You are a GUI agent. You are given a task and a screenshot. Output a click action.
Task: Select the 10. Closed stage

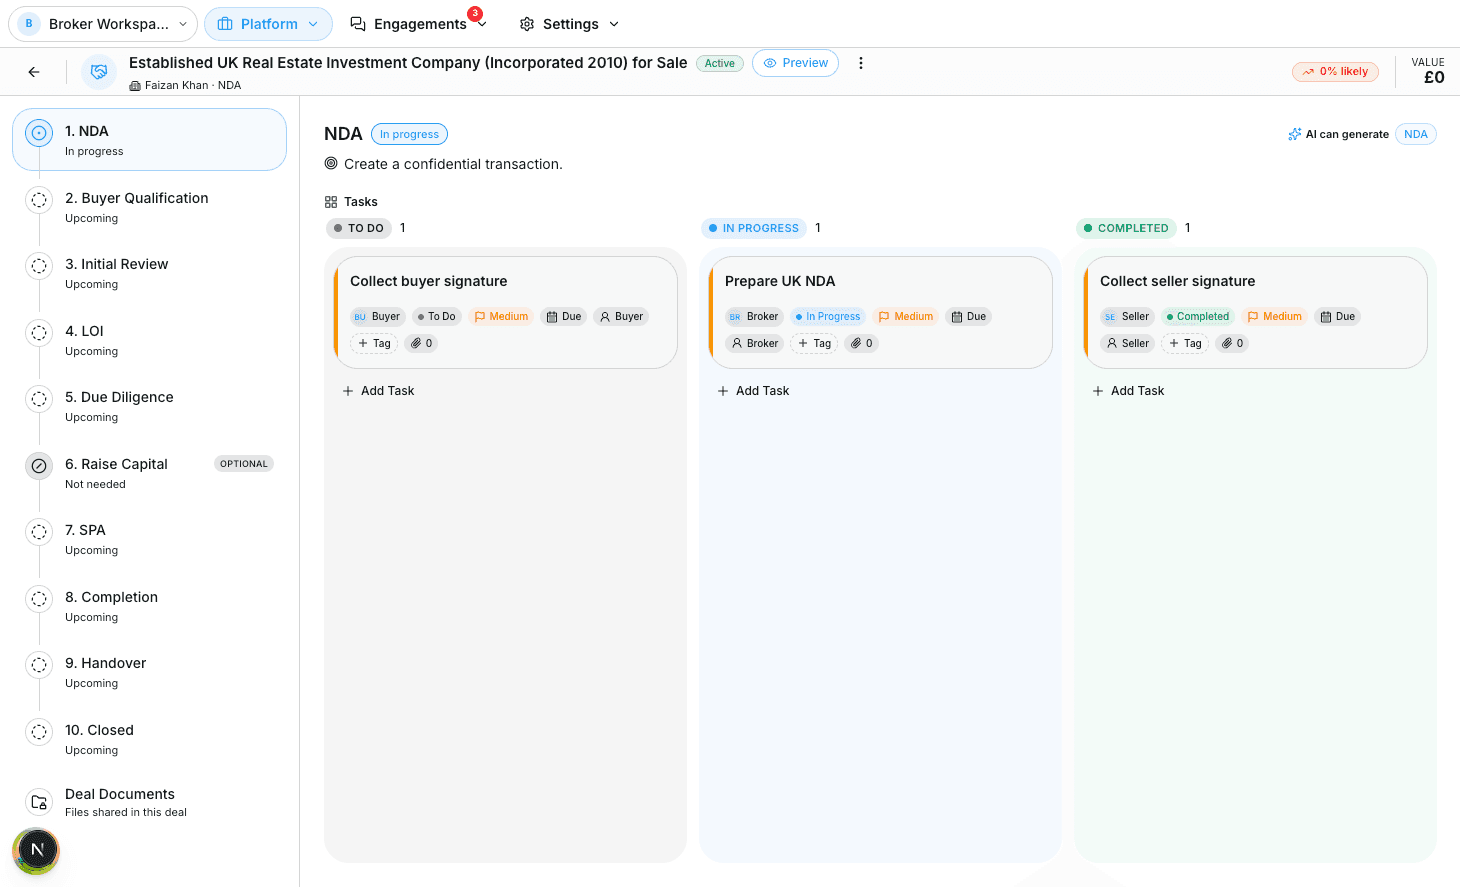pyautogui.click(x=149, y=739)
